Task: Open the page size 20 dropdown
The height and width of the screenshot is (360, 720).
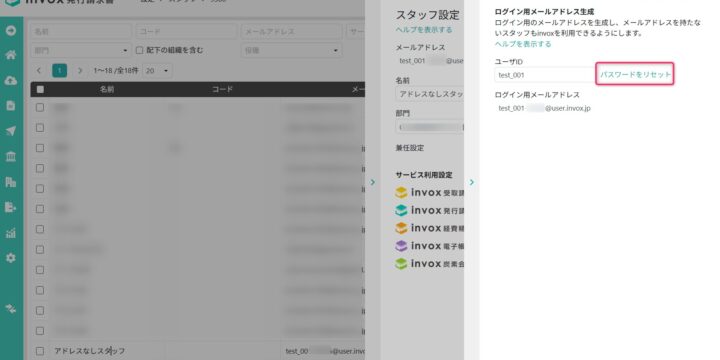Action: (x=158, y=71)
